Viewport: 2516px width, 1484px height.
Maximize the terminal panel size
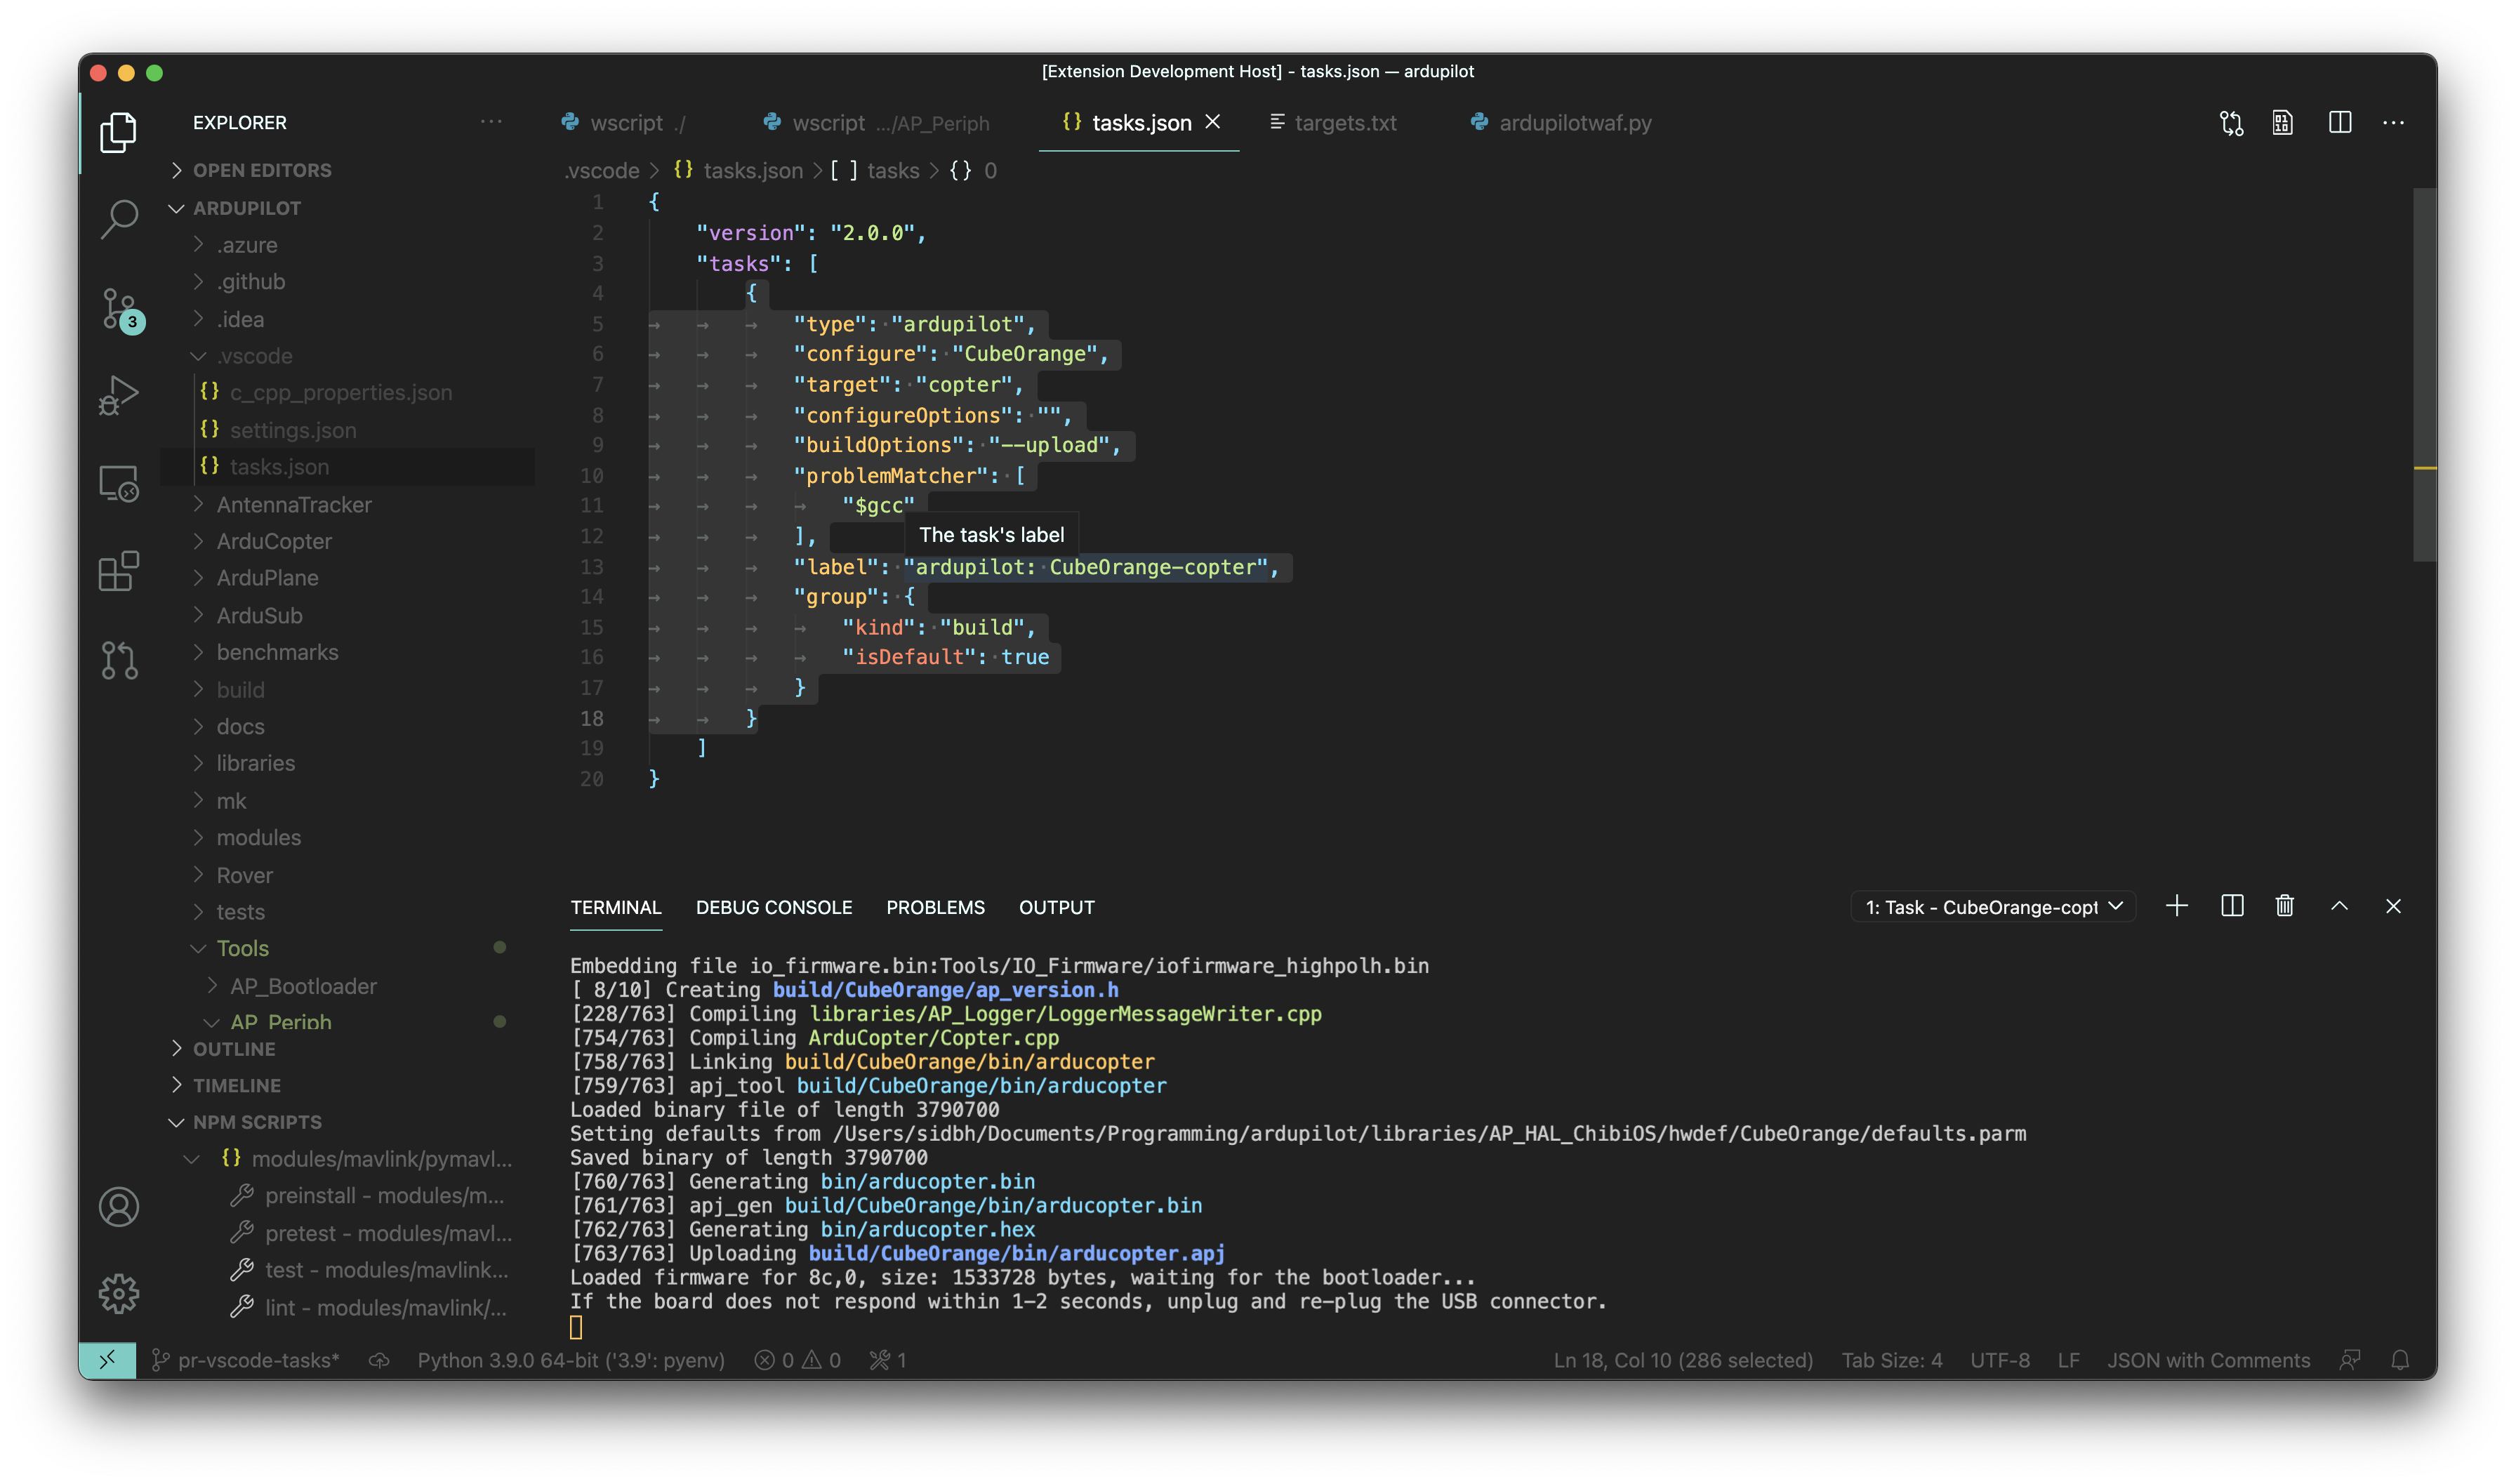click(x=2340, y=906)
